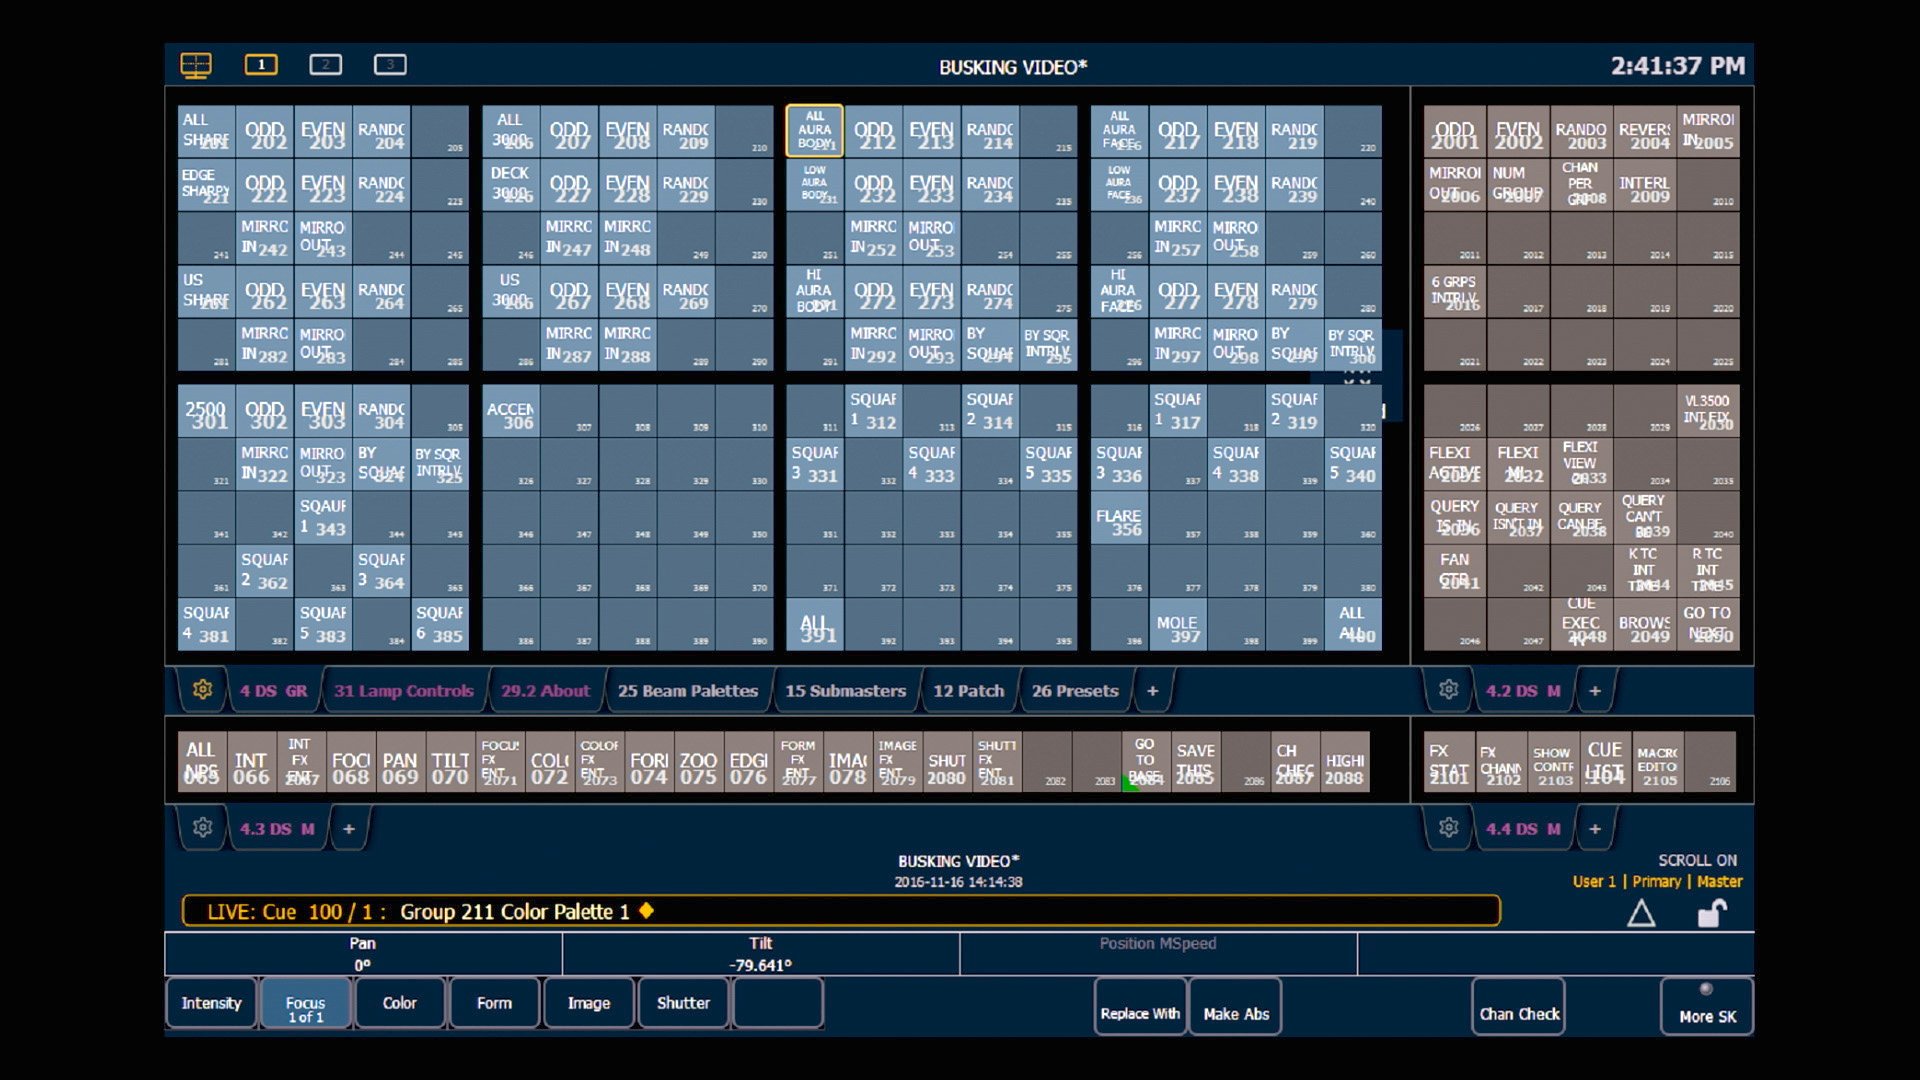The height and width of the screenshot is (1080, 1920).
Task: Select the 4.2 DS M tab
Action: pyautogui.click(x=1523, y=691)
